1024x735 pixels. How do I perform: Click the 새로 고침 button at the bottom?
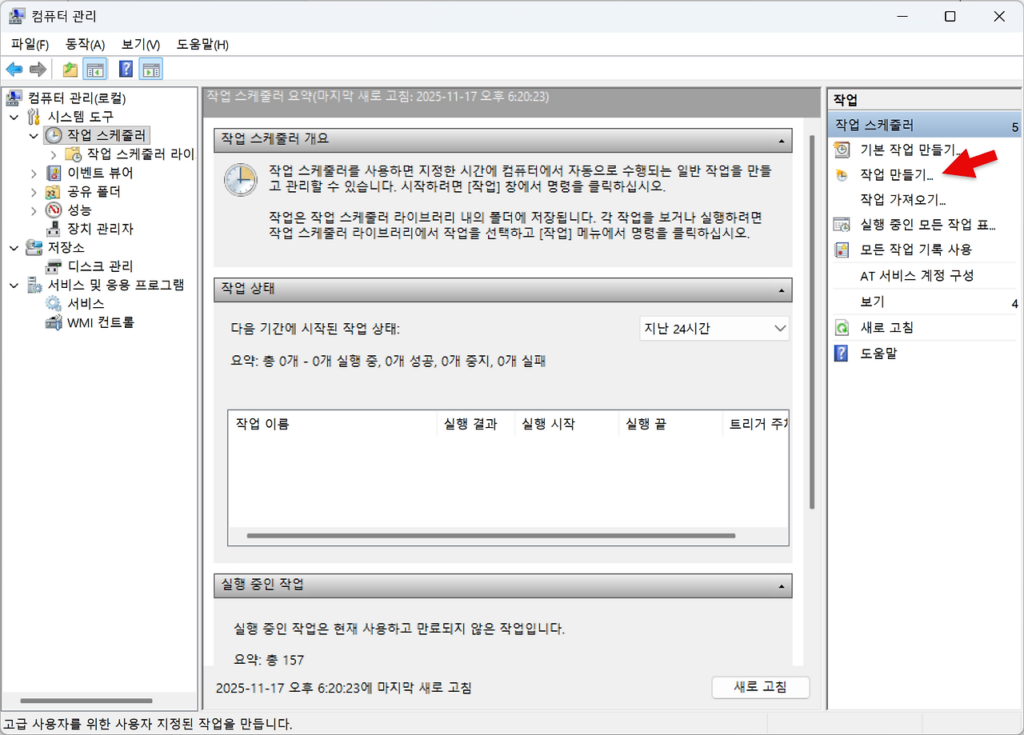[760, 687]
